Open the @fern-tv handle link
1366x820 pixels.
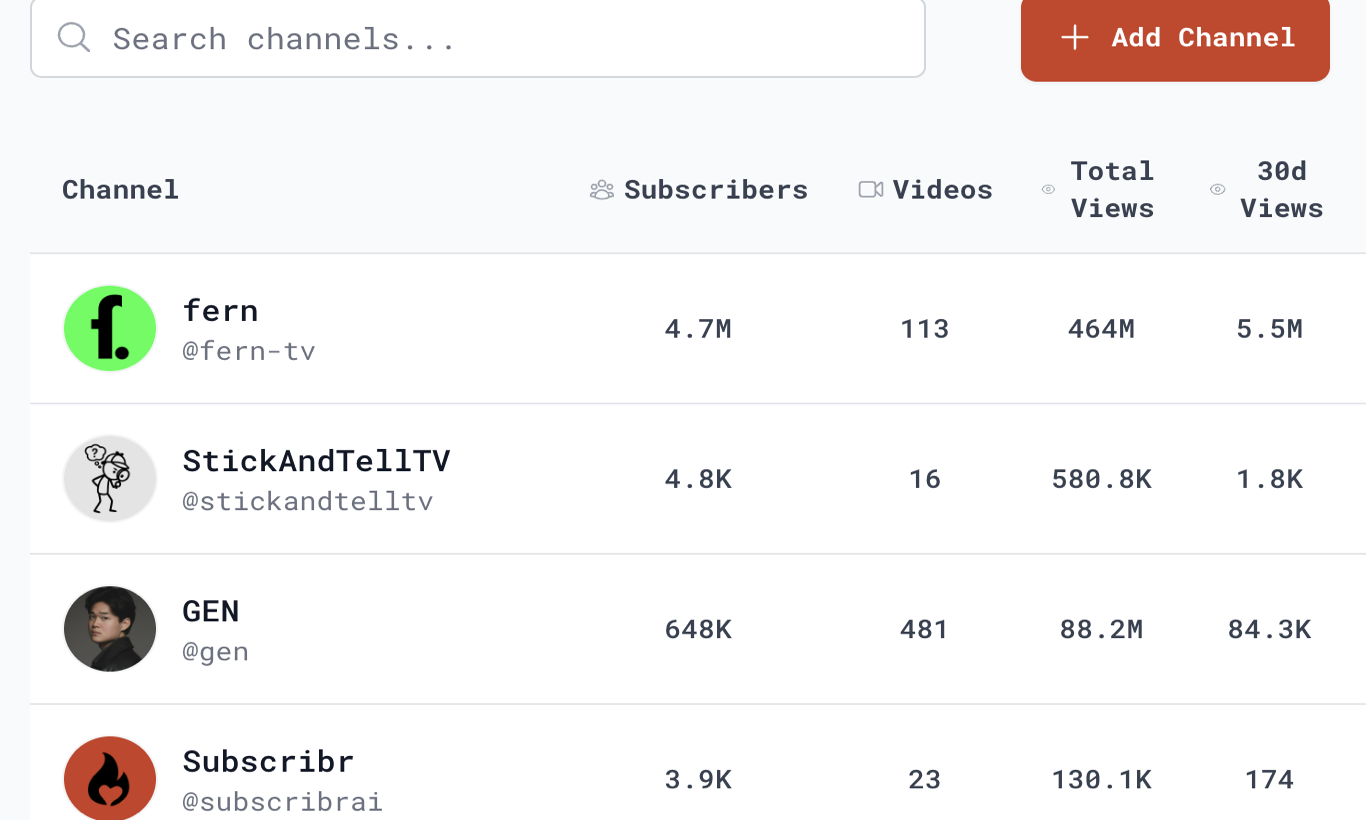(x=250, y=351)
